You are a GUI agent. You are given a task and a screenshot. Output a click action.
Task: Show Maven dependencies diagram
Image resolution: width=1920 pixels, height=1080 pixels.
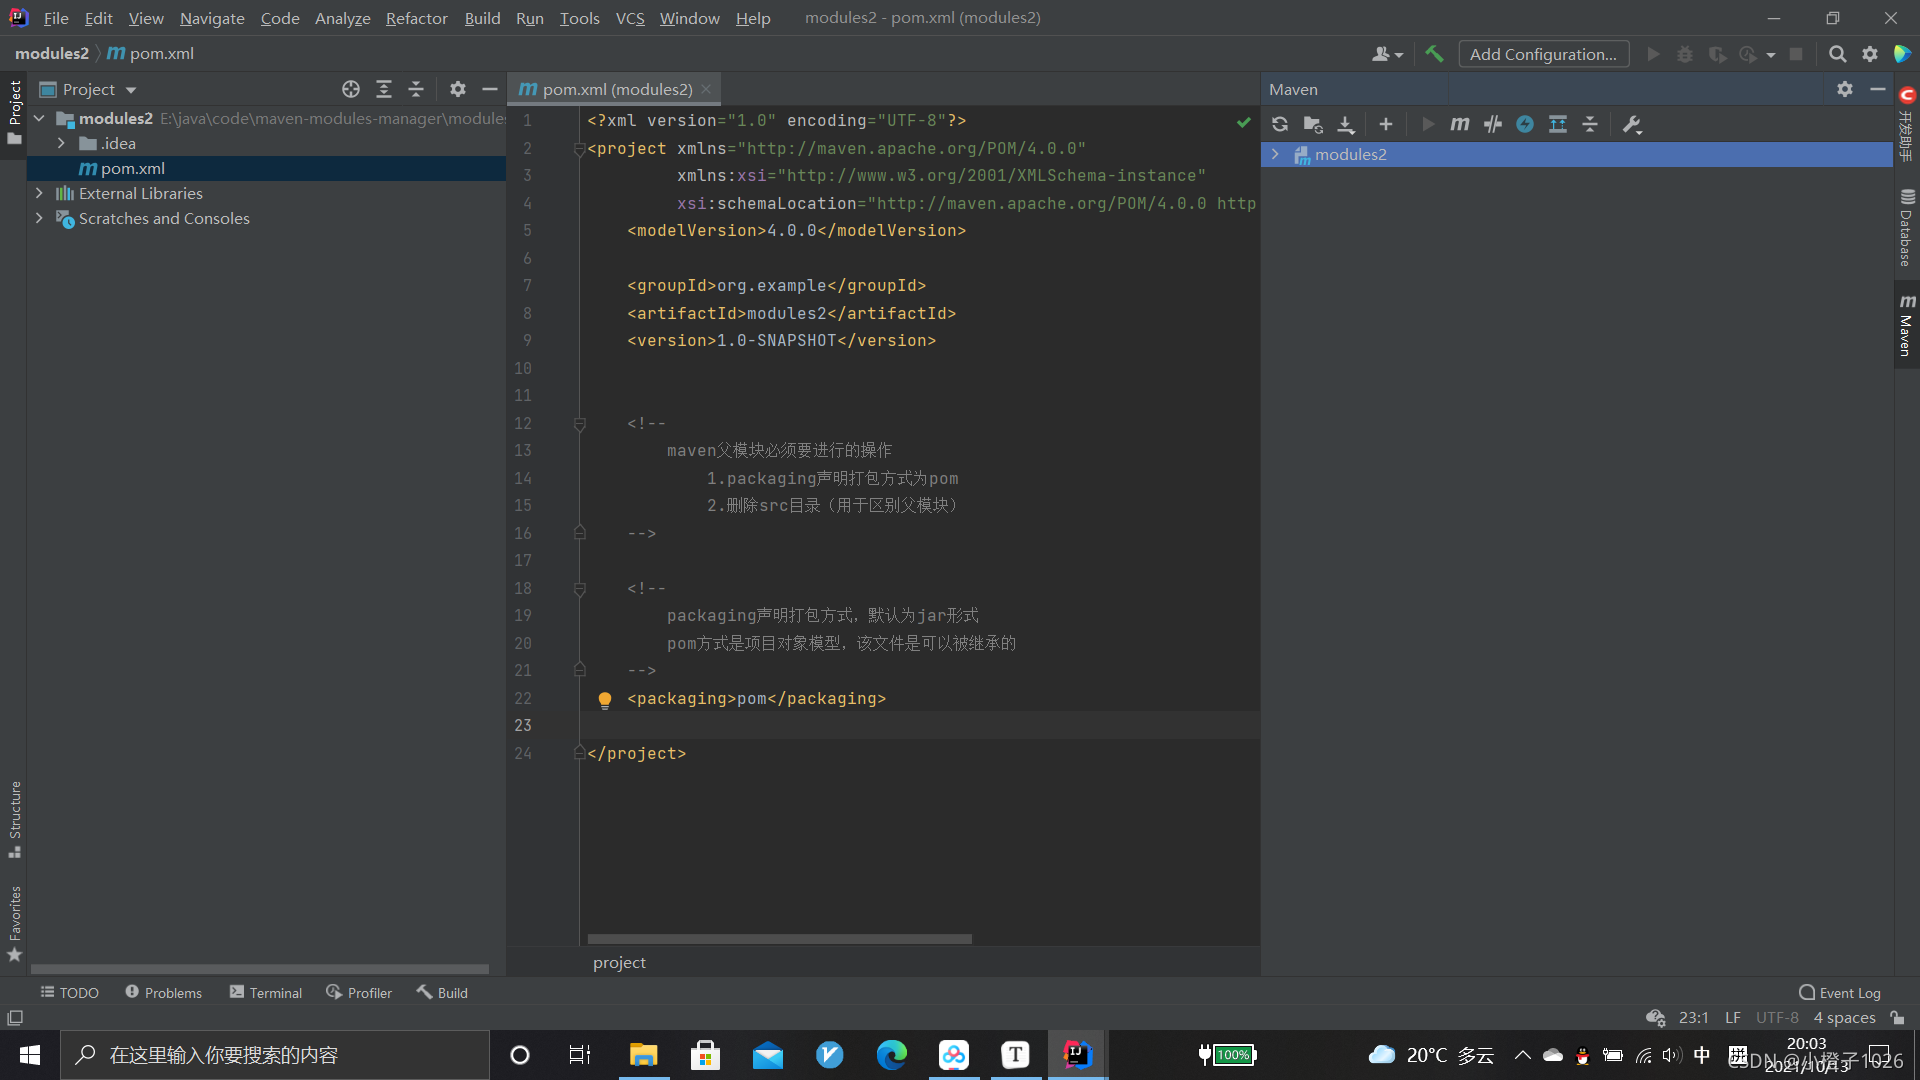[1558, 125]
